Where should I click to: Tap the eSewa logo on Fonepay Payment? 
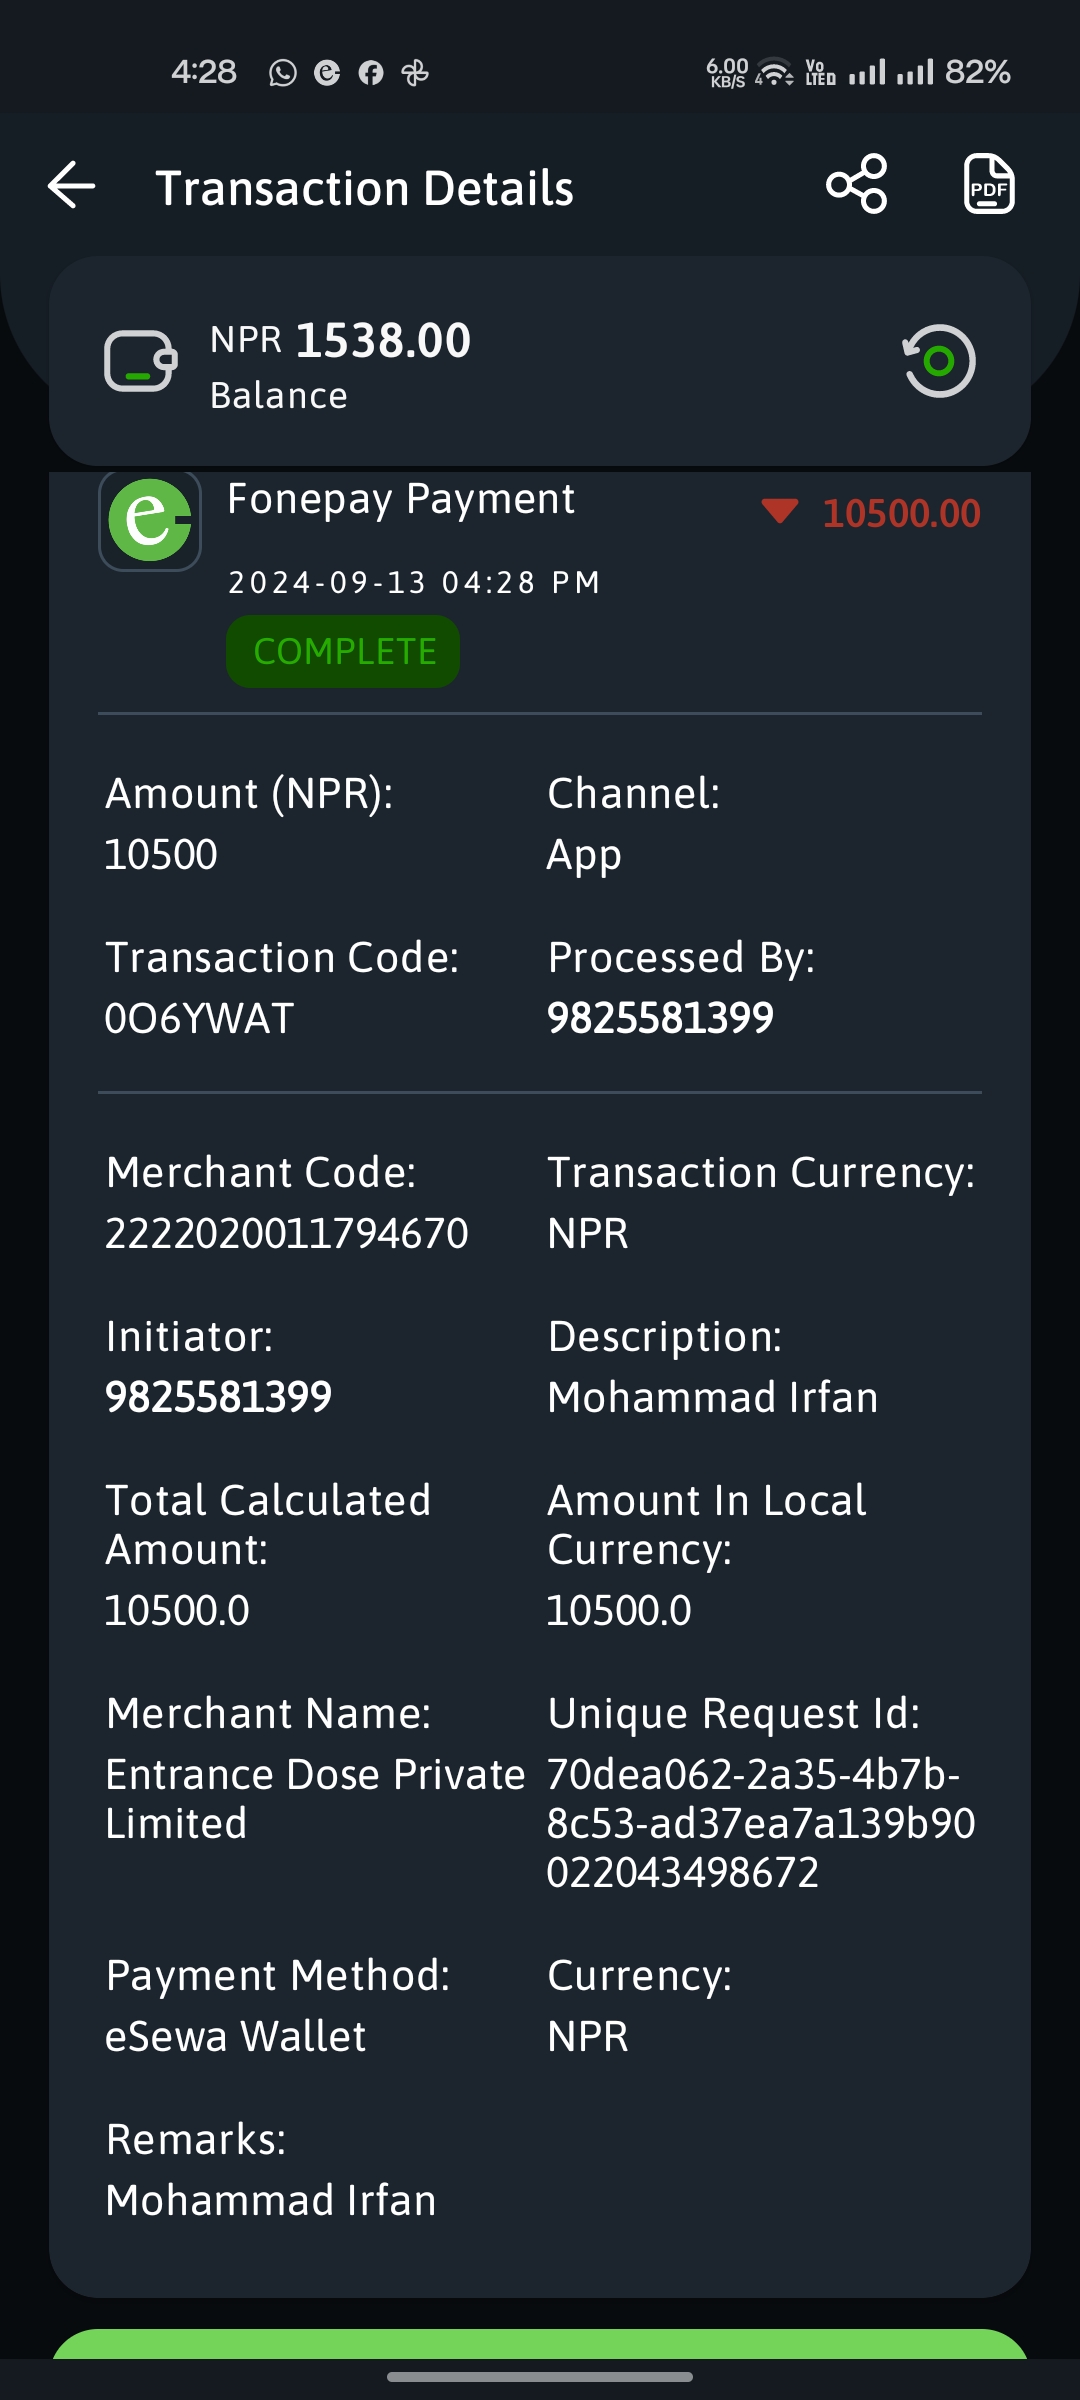click(150, 520)
